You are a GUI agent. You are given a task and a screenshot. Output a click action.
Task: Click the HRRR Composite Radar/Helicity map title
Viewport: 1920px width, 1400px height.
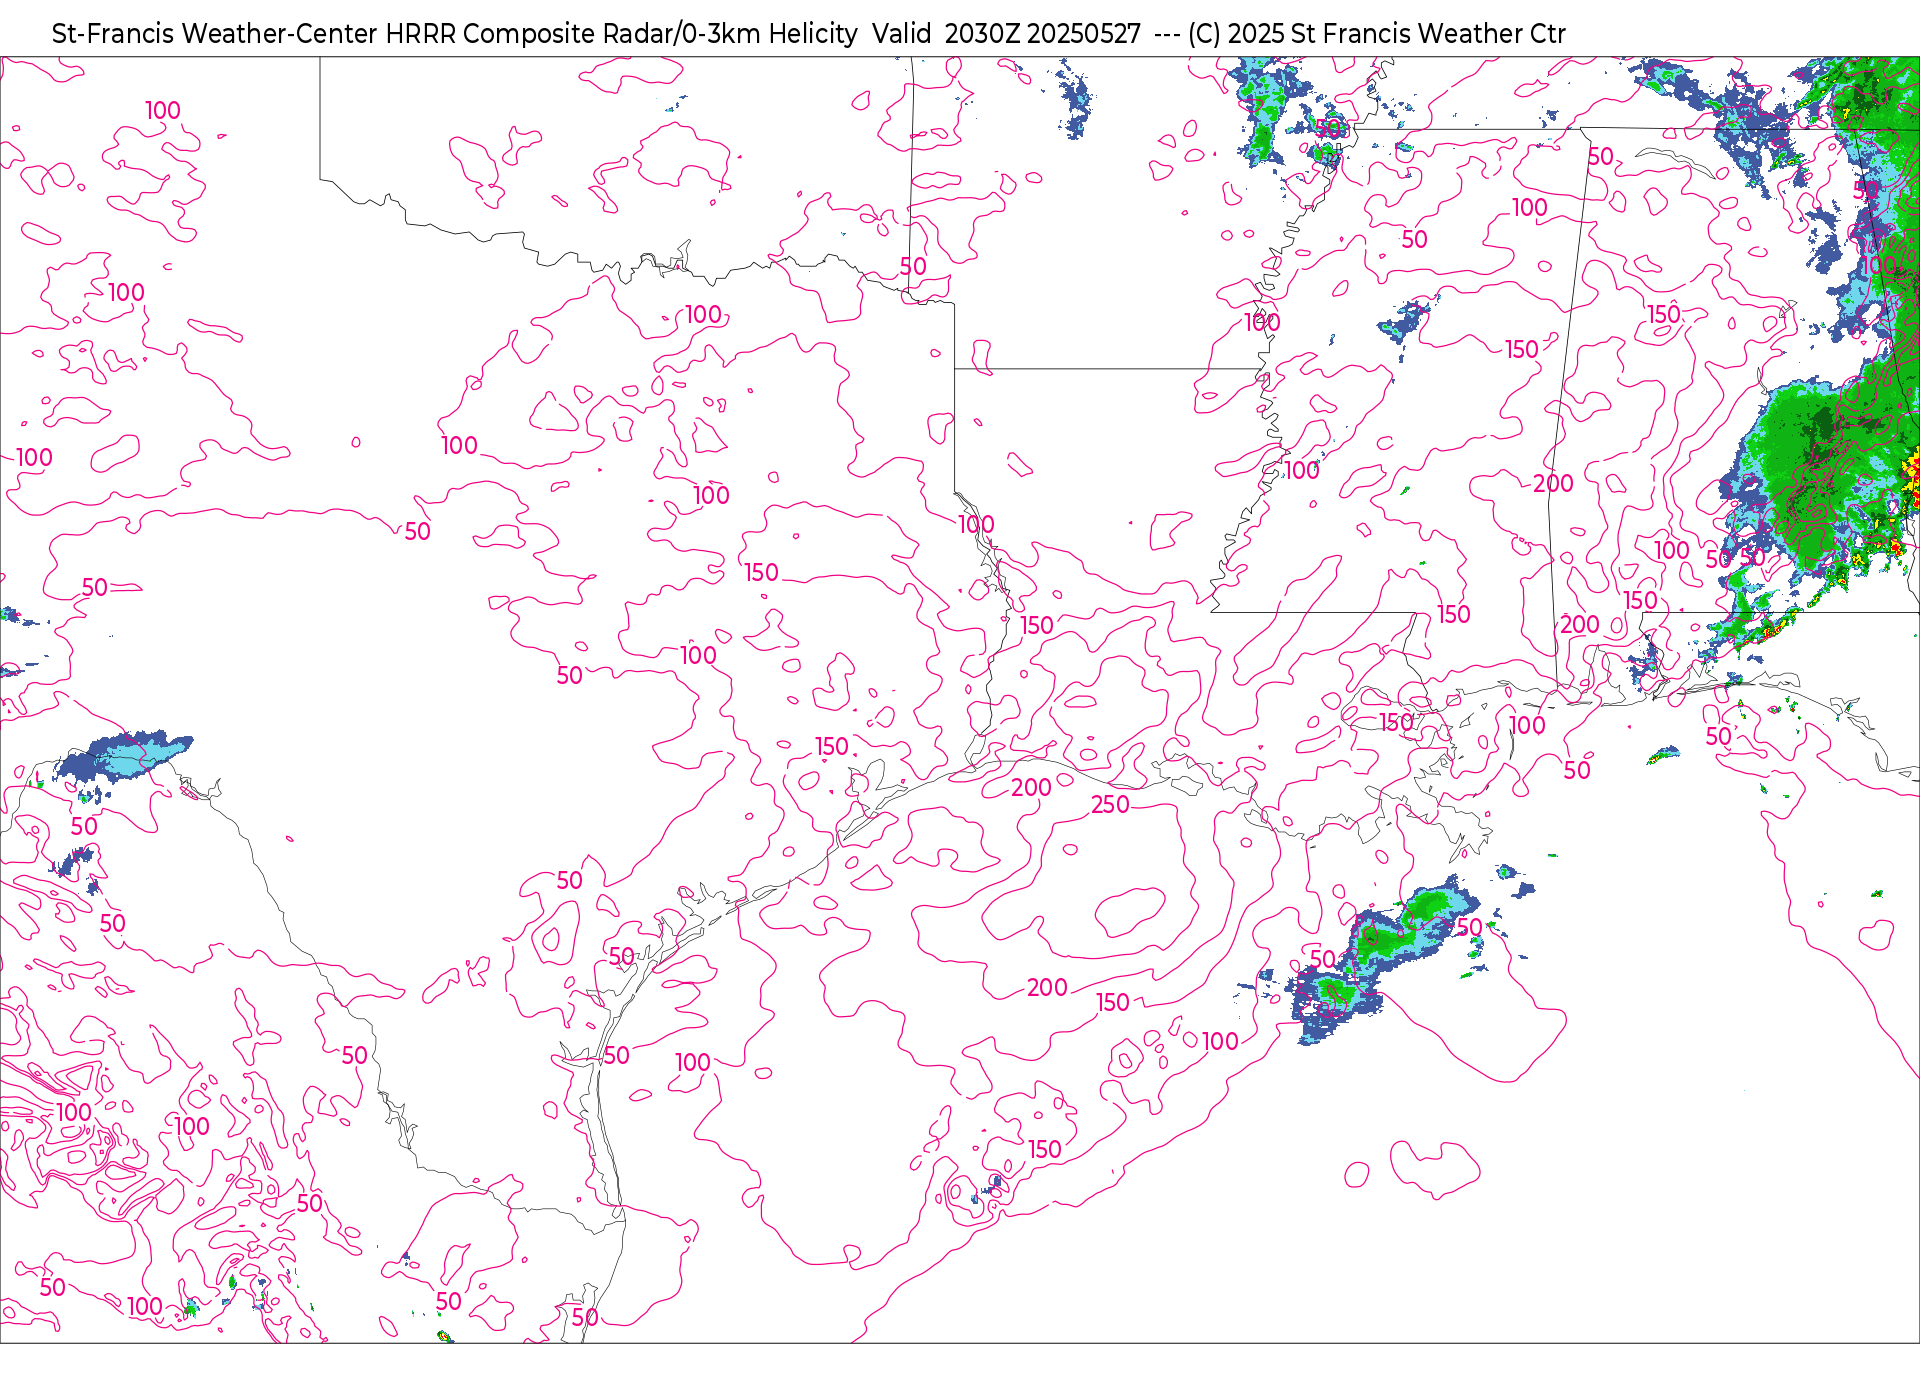coord(808,34)
